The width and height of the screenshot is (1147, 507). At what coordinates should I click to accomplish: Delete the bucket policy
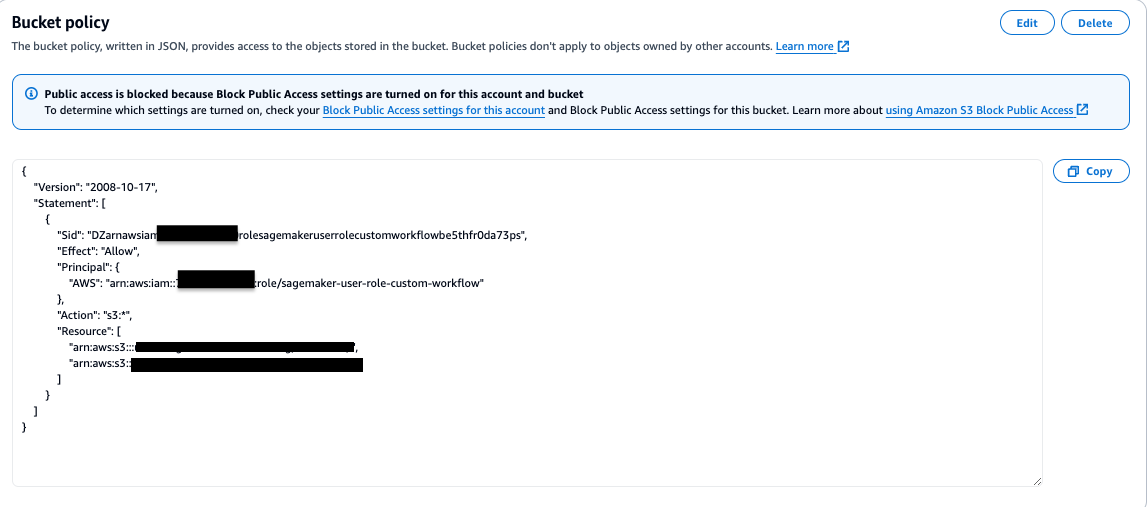pyautogui.click(x=1095, y=23)
